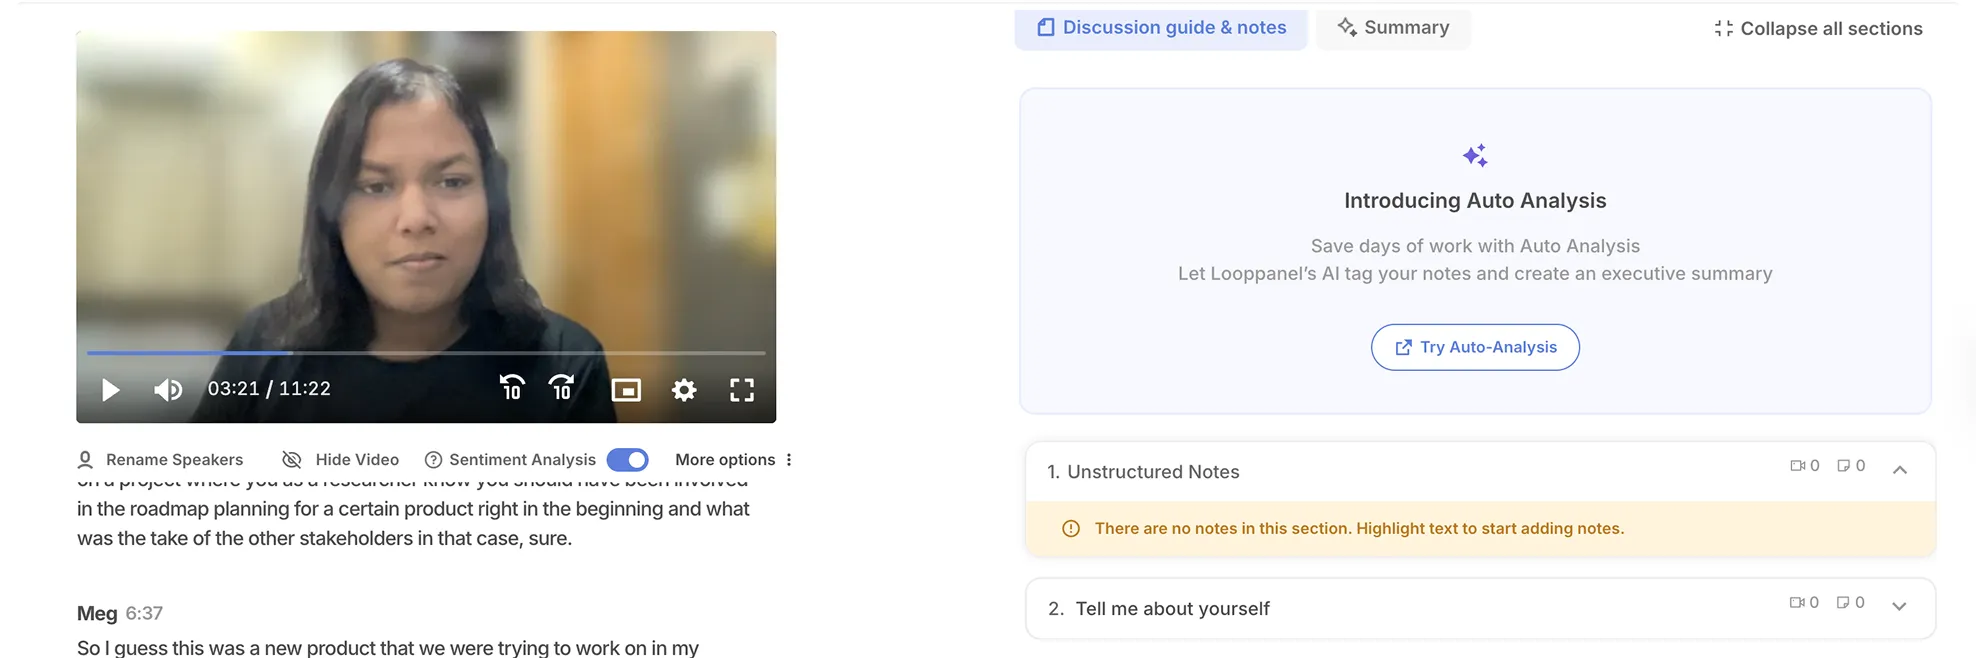Image resolution: width=1976 pixels, height=659 pixels.
Task: Switch to the Summary tab
Action: tap(1393, 28)
